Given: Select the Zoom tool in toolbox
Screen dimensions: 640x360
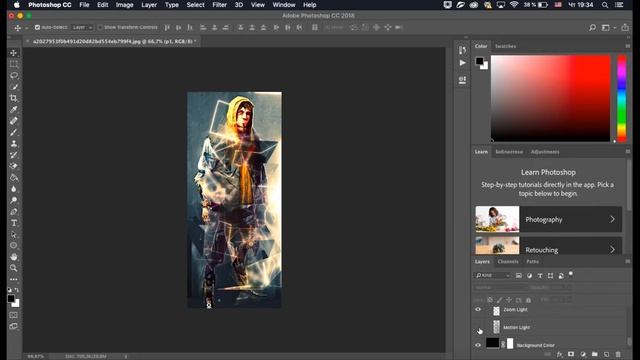Looking at the screenshot, I should 13,268.
